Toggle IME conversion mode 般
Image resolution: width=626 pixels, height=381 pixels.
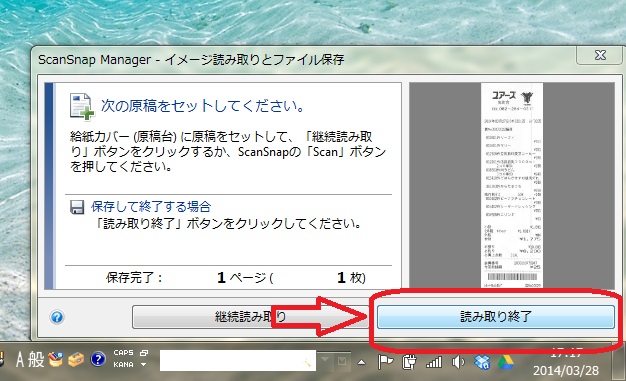tap(36, 359)
